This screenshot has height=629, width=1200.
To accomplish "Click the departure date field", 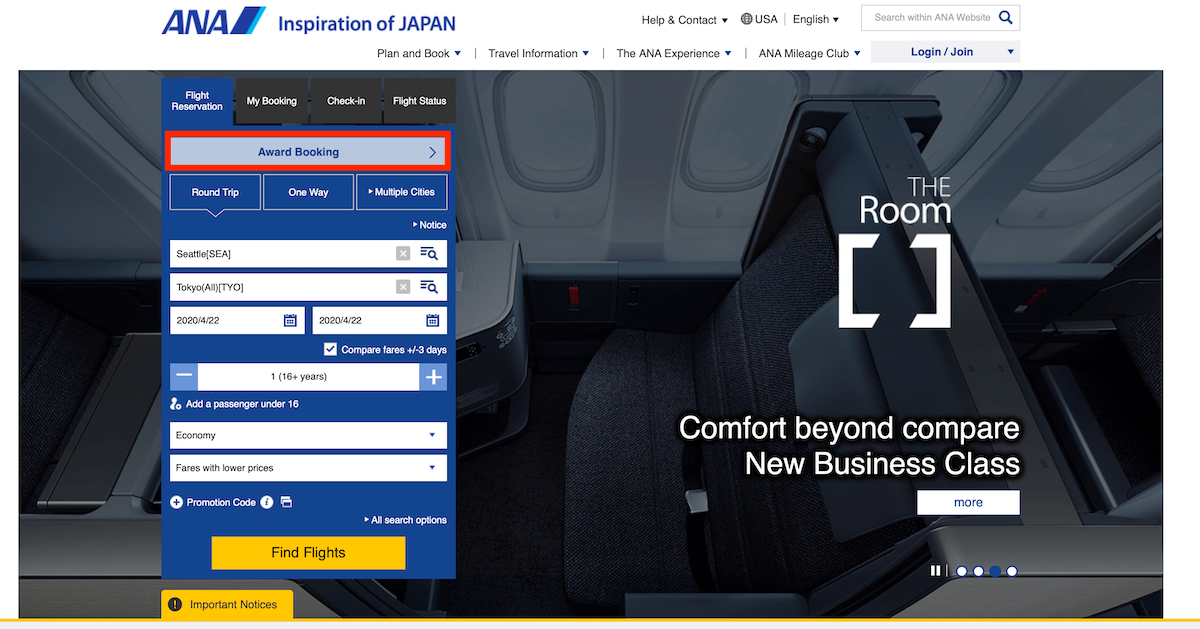I will [x=237, y=321].
